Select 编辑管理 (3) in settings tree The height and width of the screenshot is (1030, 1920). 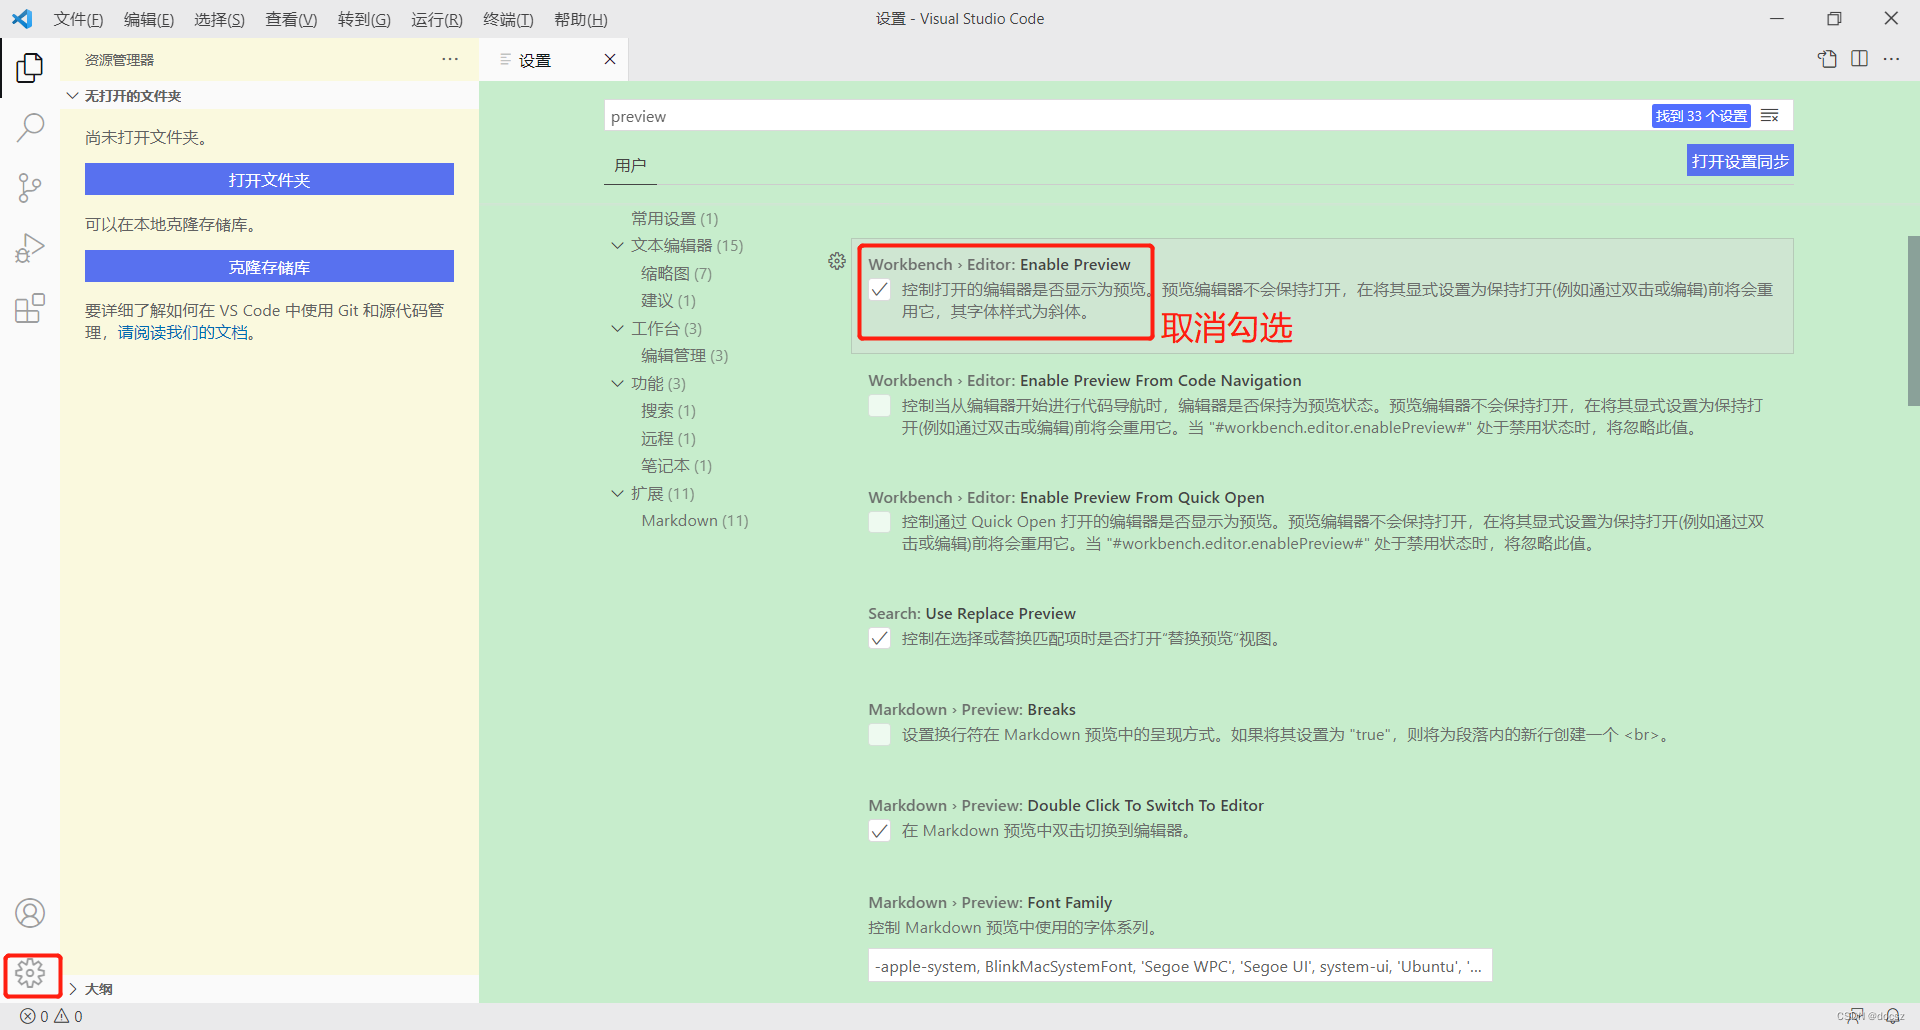coord(685,355)
